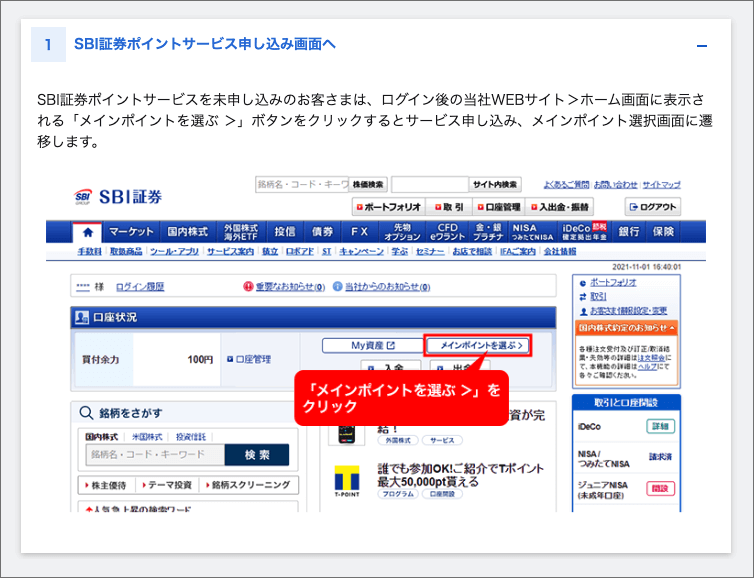The width and height of the screenshot is (754, 578).
Task: Open the 先物オプション tab
Action: click(x=402, y=232)
